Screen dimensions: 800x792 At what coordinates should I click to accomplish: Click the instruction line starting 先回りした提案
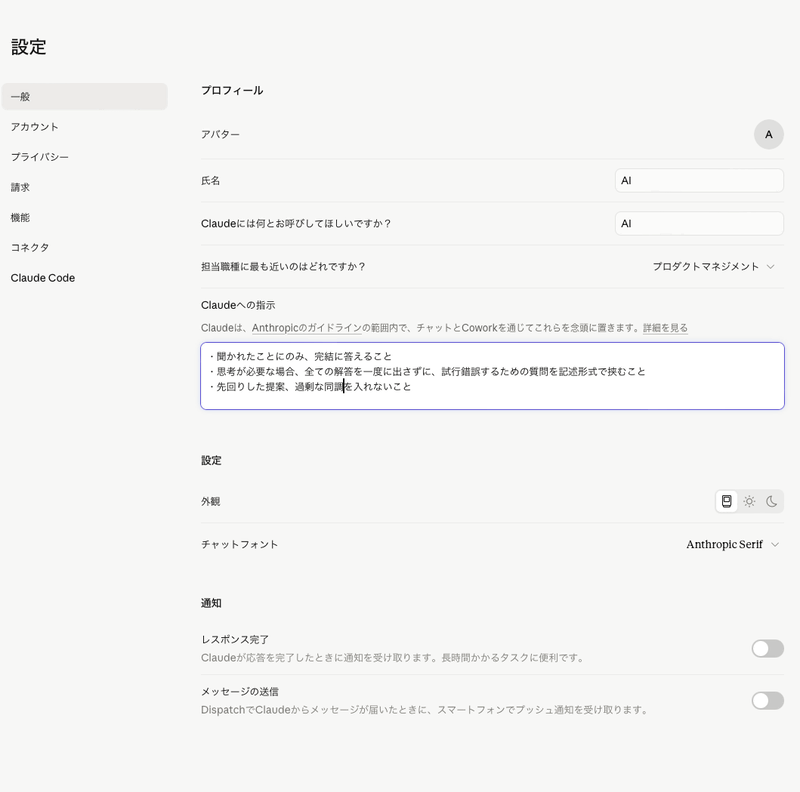(309, 386)
